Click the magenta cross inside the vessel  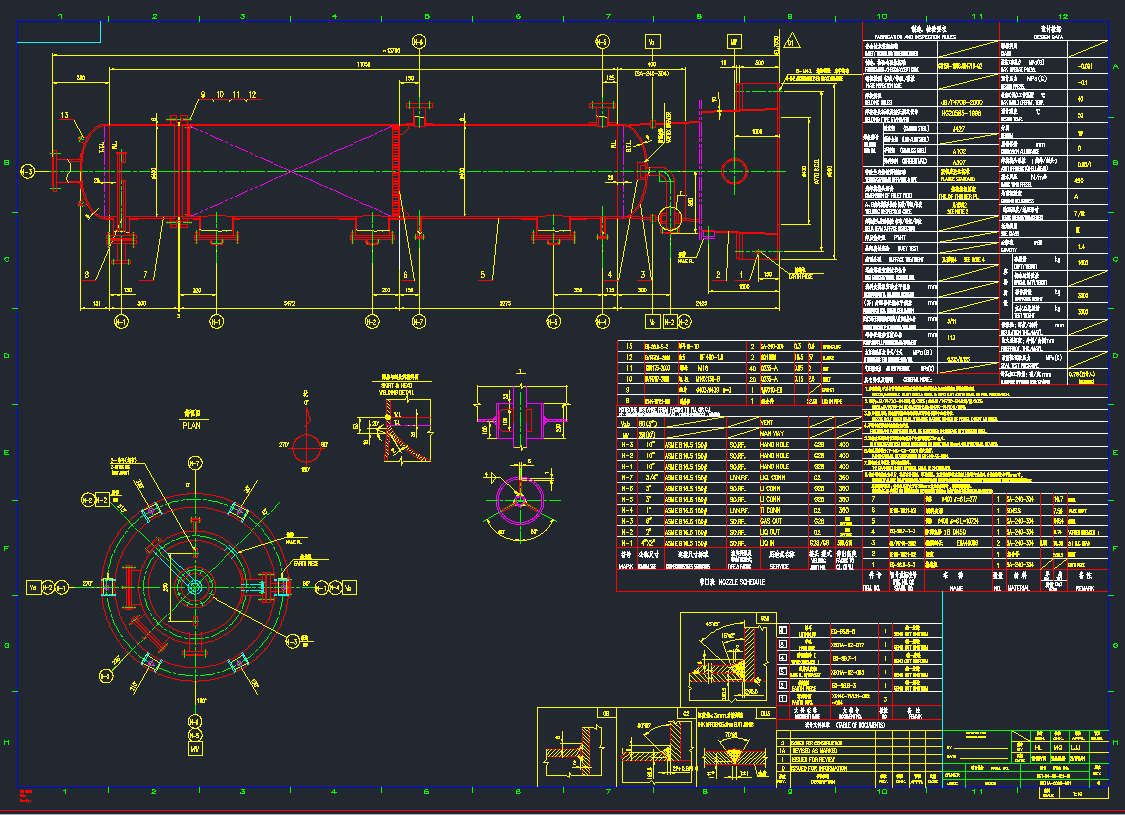(291, 171)
